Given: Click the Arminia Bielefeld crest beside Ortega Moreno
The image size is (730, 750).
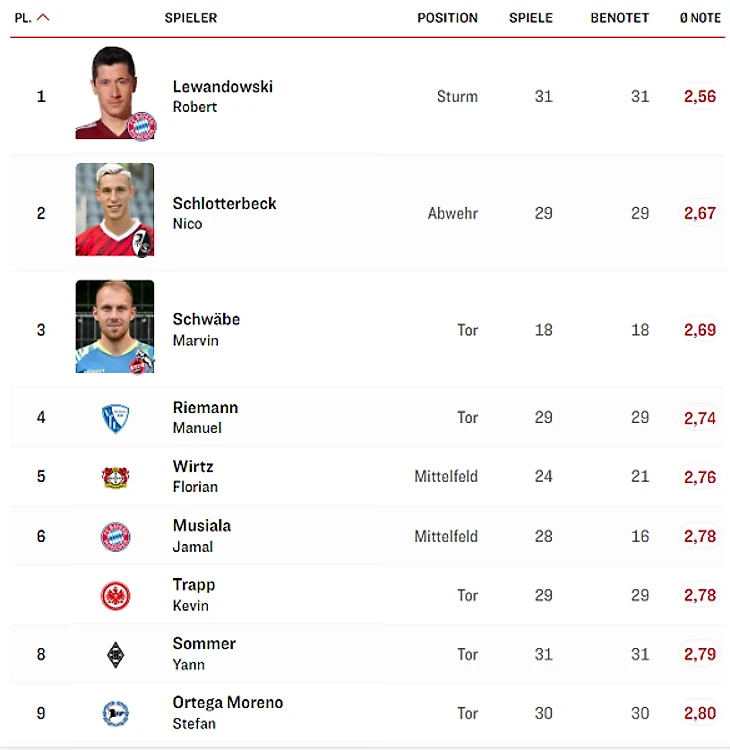Looking at the screenshot, I should coord(115,713).
